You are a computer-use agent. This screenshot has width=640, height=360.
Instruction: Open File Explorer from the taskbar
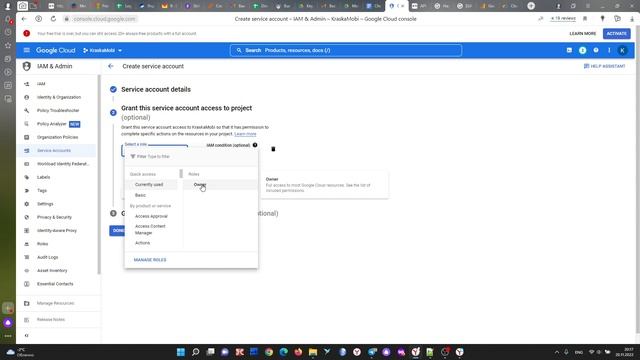[x=313, y=352]
